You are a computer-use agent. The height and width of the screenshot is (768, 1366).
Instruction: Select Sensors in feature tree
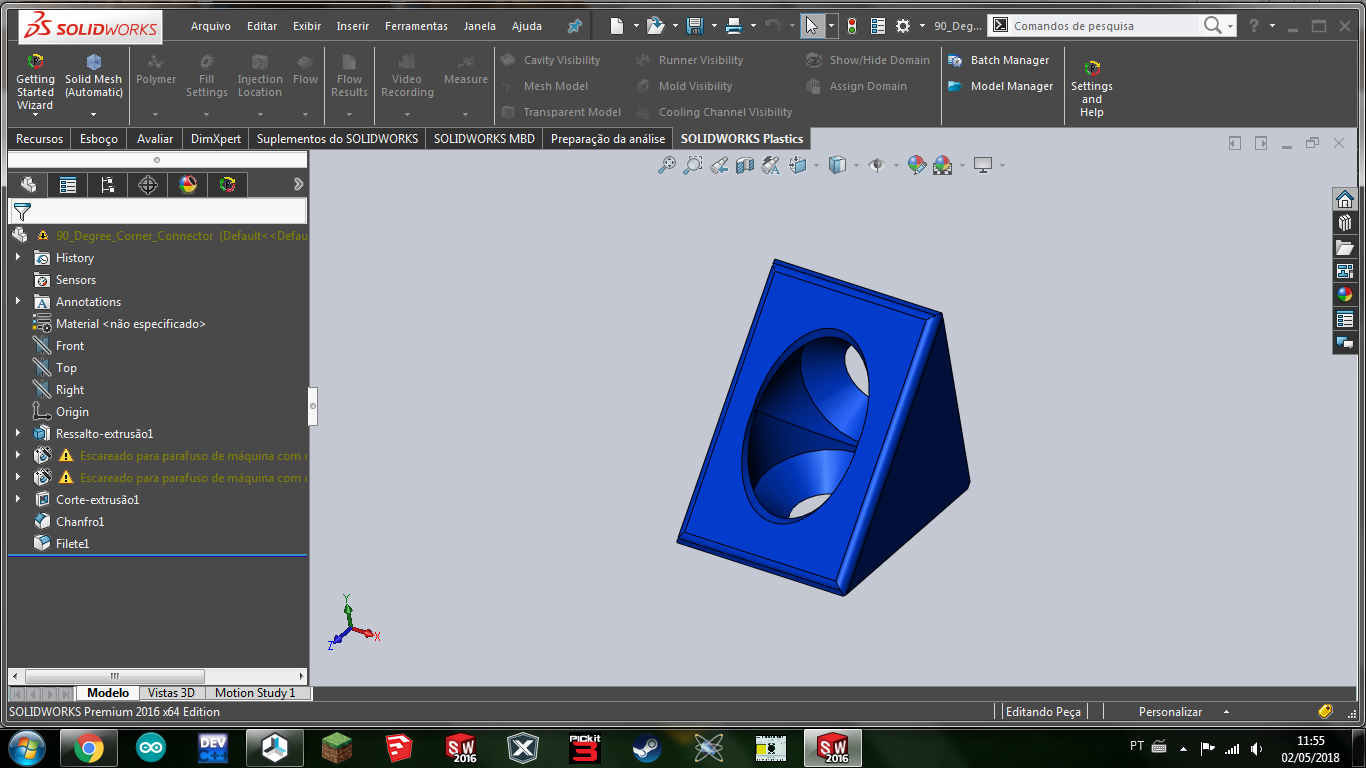click(76, 280)
